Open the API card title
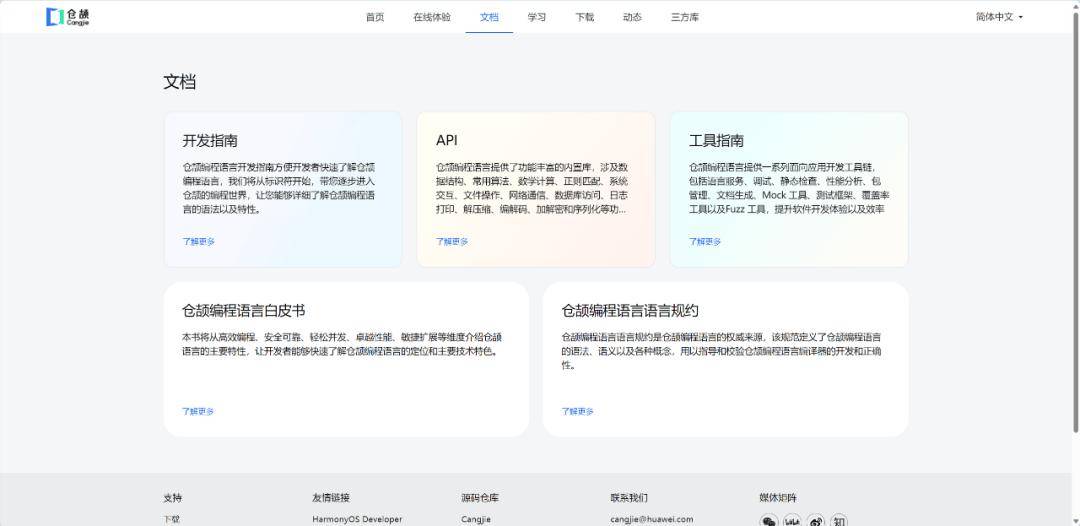 coord(446,141)
